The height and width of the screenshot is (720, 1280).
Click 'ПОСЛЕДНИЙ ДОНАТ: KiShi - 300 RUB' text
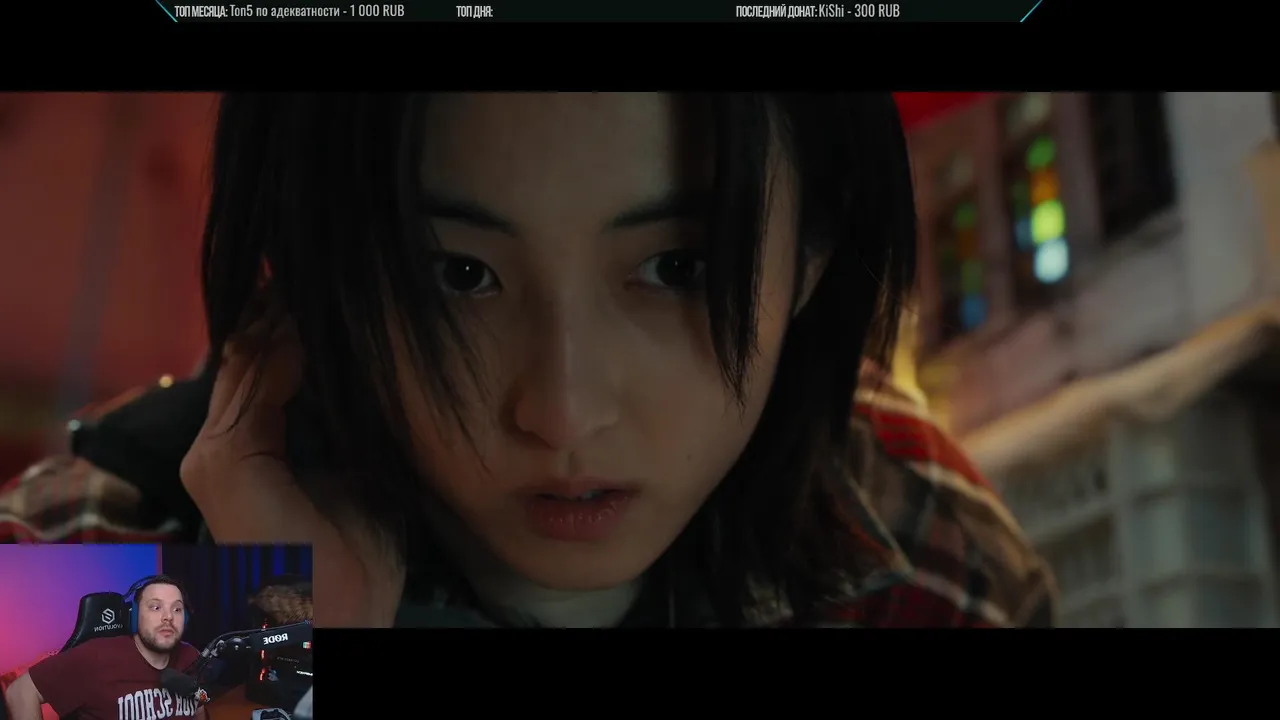[817, 11]
